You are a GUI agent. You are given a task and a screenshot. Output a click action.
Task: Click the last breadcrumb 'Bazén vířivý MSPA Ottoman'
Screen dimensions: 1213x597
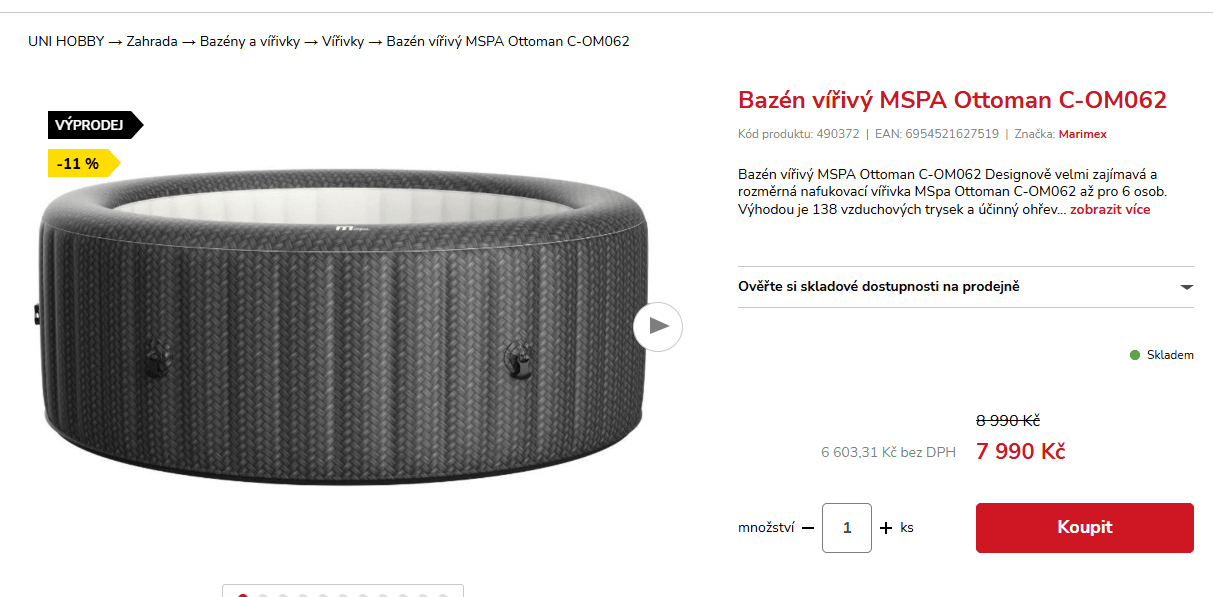click(508, 41)
